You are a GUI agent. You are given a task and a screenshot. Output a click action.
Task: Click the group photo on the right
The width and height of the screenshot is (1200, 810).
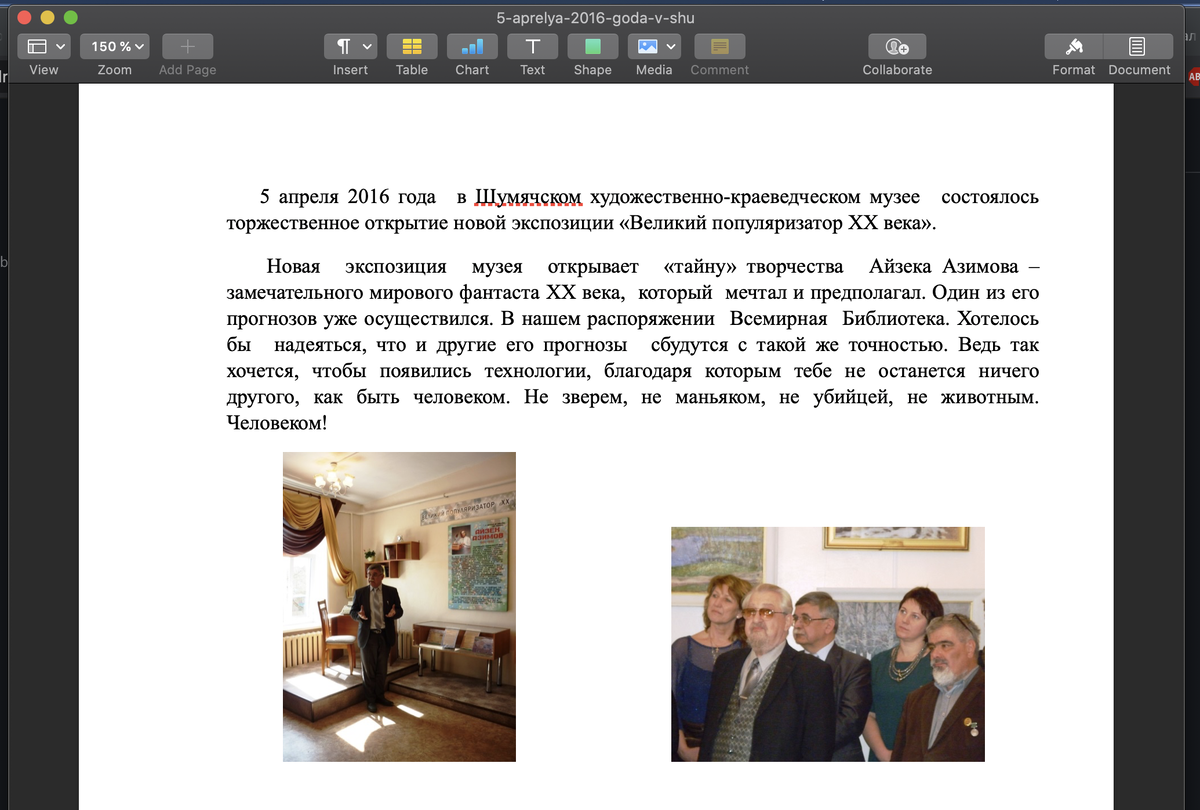pos(827,644)
